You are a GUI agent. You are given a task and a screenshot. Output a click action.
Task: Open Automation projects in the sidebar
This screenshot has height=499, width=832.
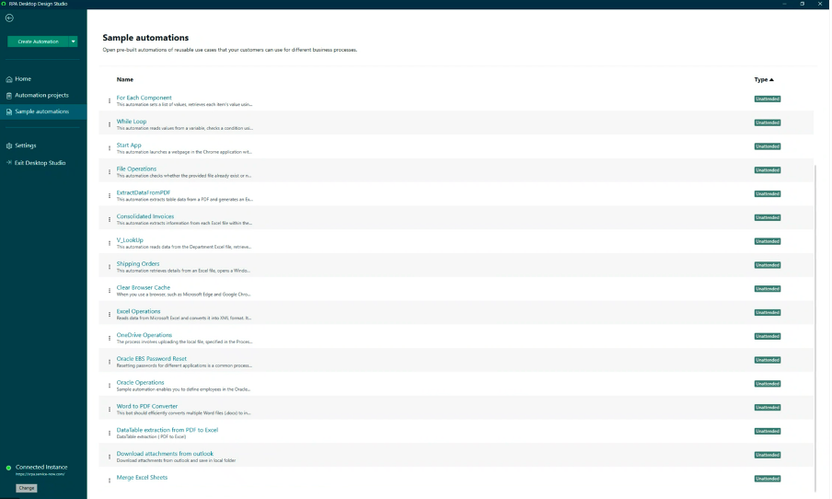click(41, 95)
